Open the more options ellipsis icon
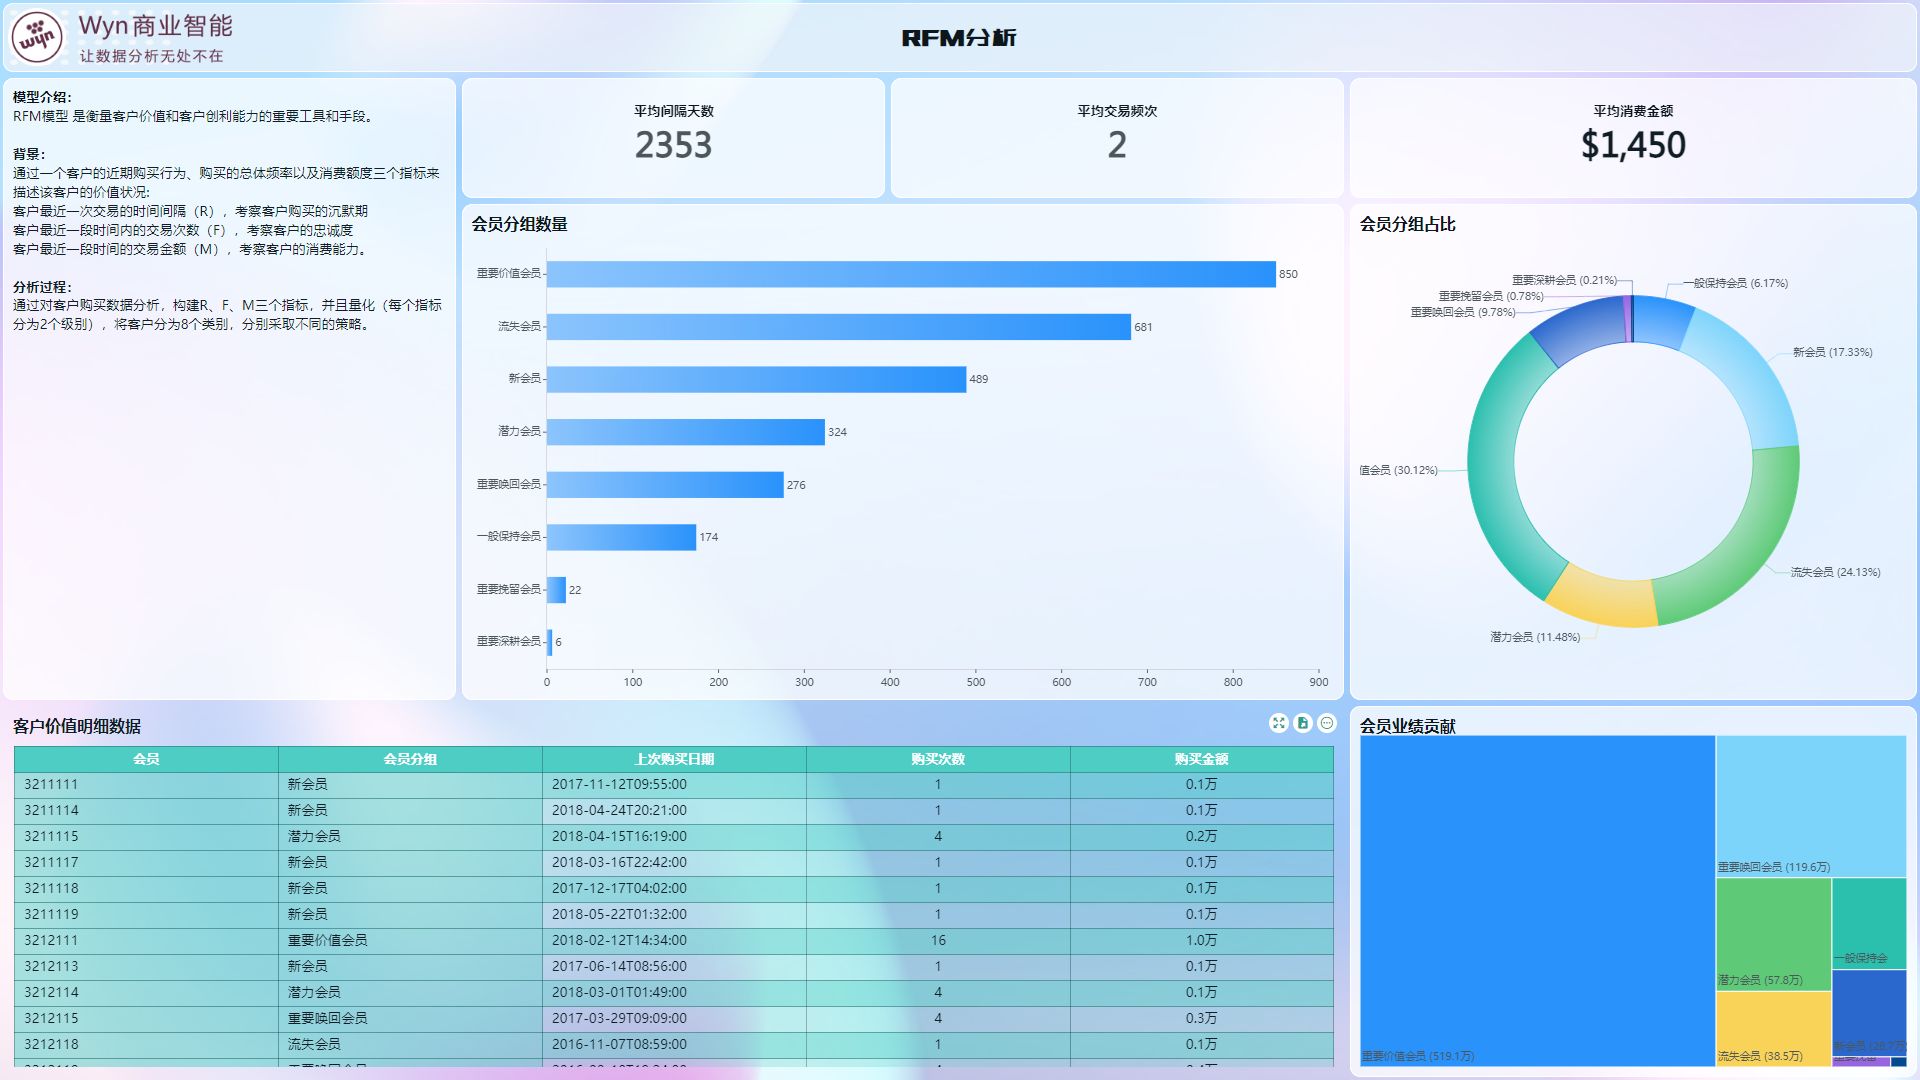 pyautogui.click(x=1327, y=723)
